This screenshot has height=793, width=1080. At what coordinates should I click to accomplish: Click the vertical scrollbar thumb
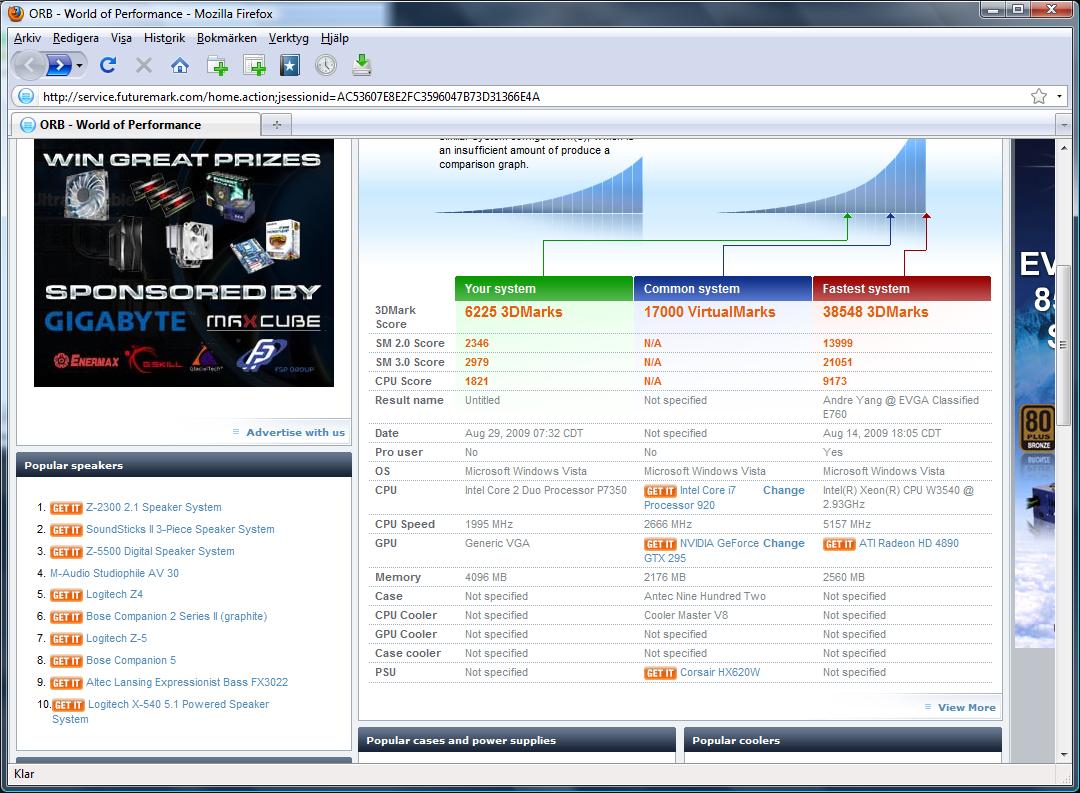point(1063,347)
